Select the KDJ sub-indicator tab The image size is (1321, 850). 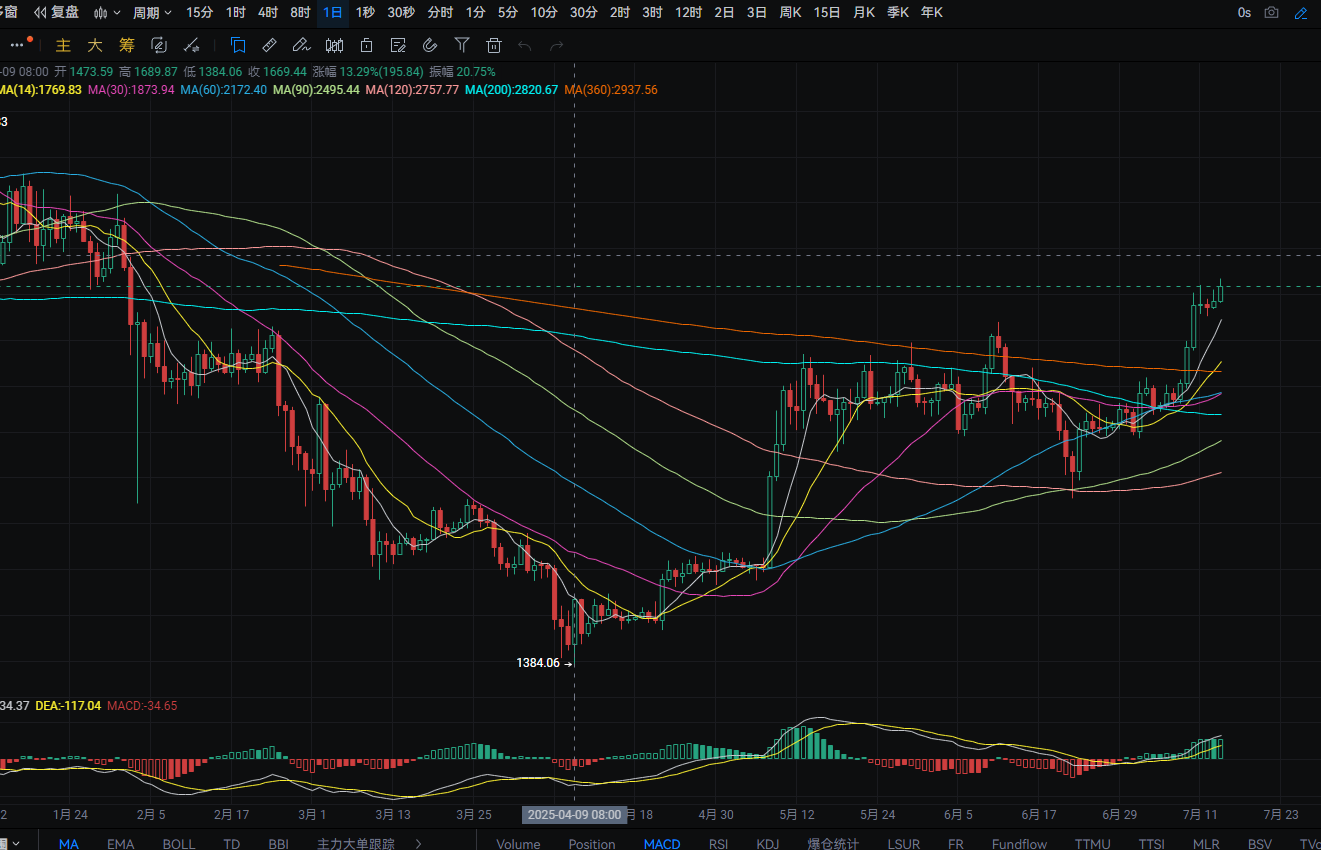768,844
